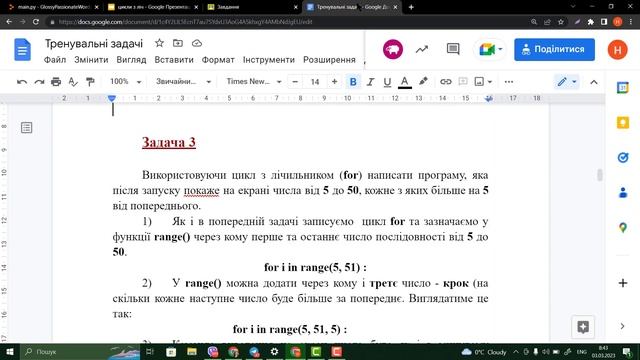Select the Paint format roller tool
Image resolution: width=640 pixels, height=360 pixels.
click(x=90, y=82)
